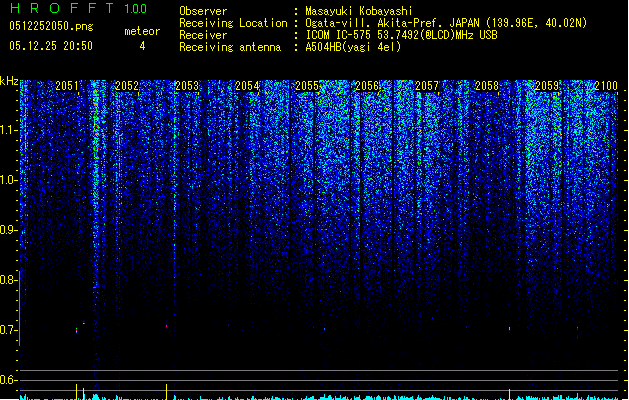Click the "meteor" count label
629x400 pixels.
[x=142, y=31]
